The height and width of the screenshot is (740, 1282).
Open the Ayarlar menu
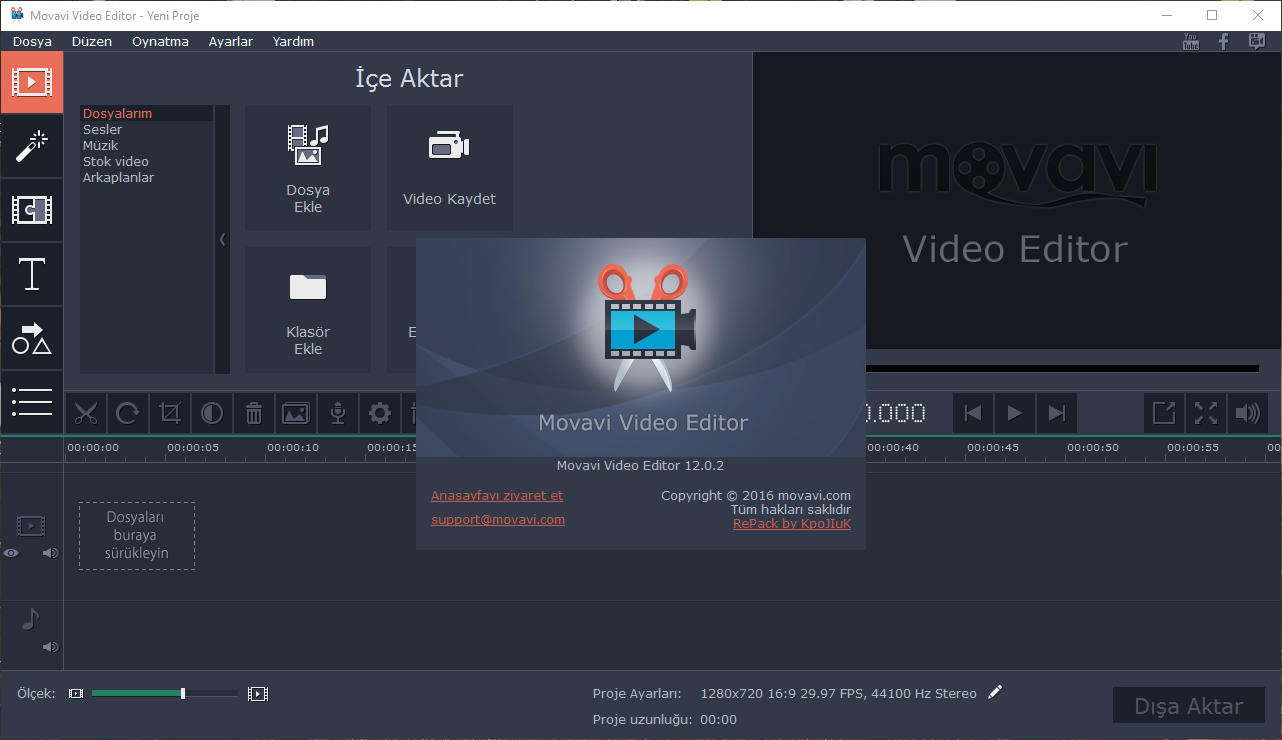click(x=231, y=41)
